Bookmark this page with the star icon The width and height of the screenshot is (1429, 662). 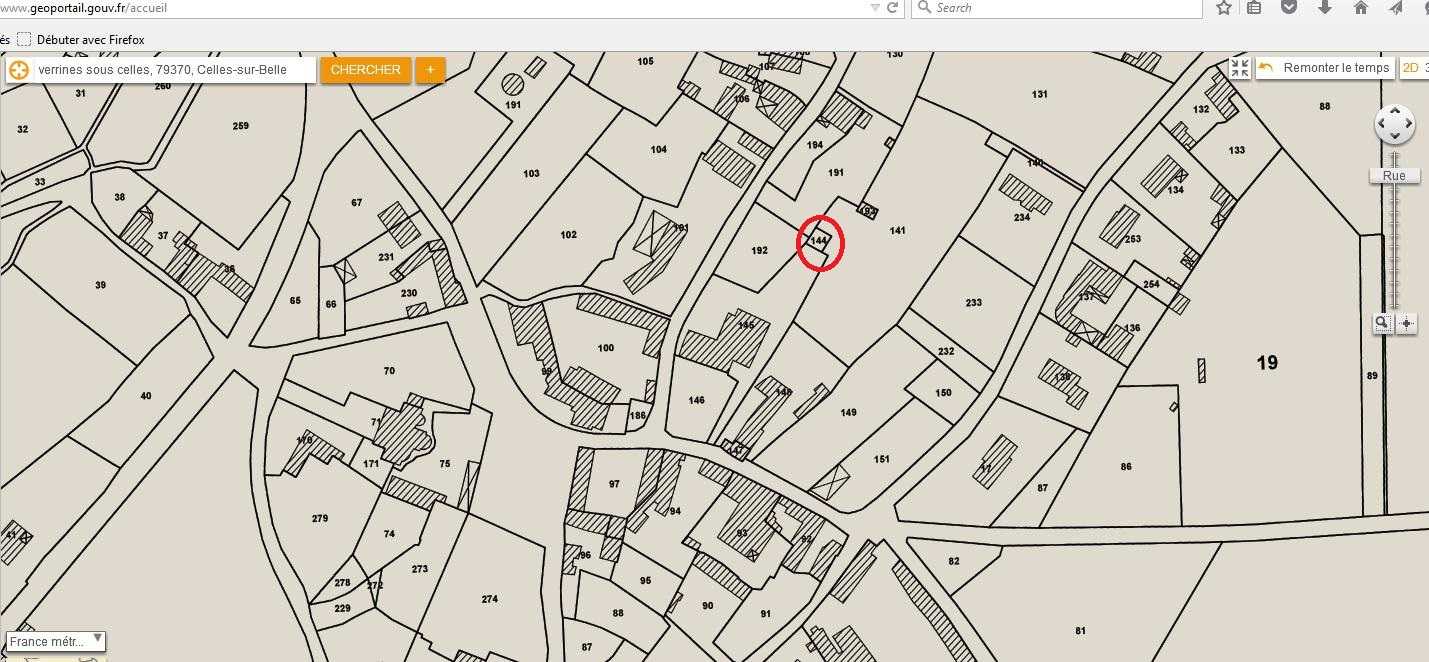click(1224, 7)
